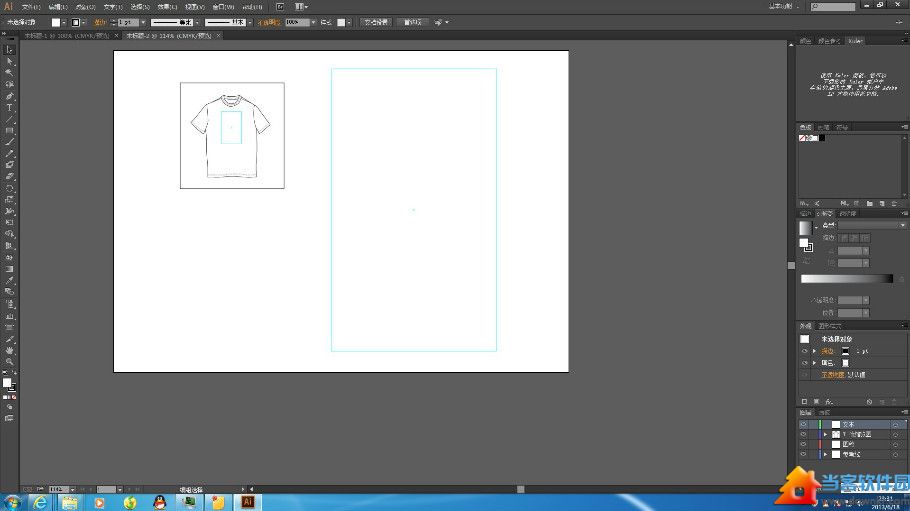Select the Rectangle tool
This screenshot has height=511, width=910.
point(9,131)
